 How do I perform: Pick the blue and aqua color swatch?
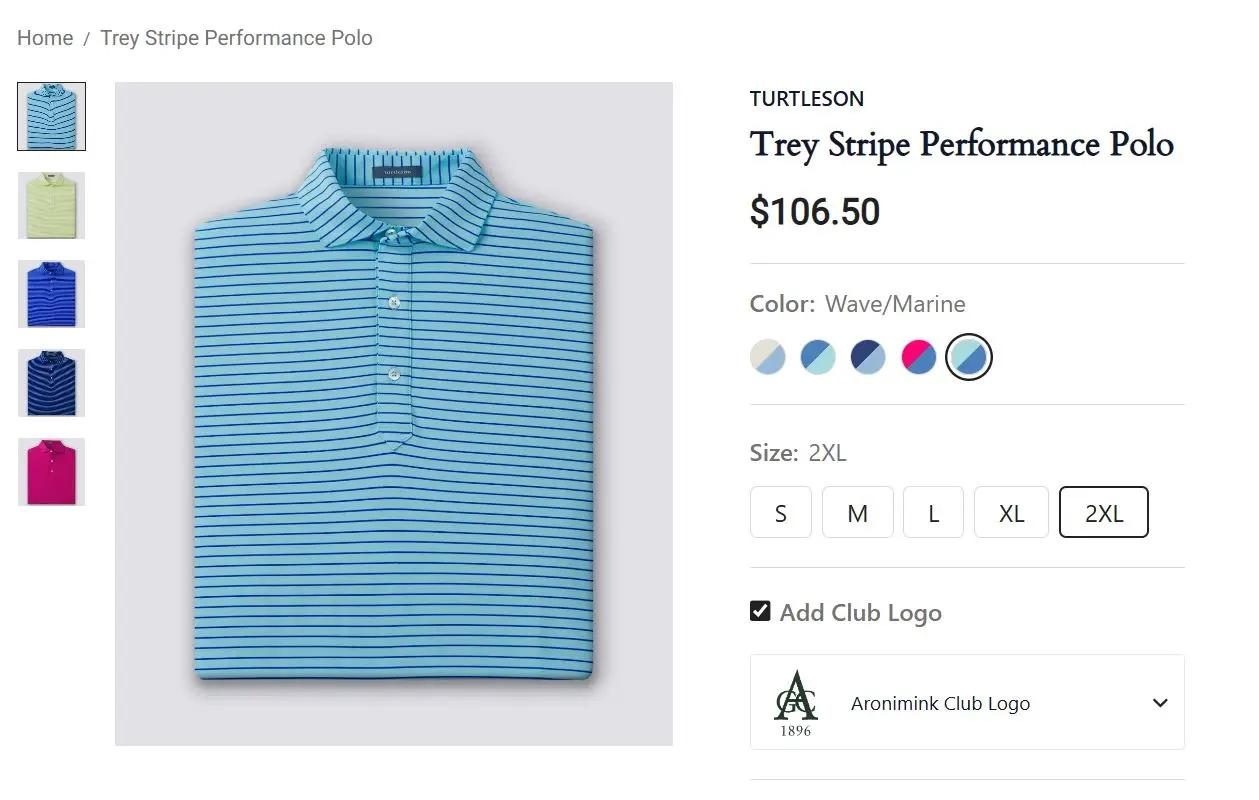(x=818, y=357)
